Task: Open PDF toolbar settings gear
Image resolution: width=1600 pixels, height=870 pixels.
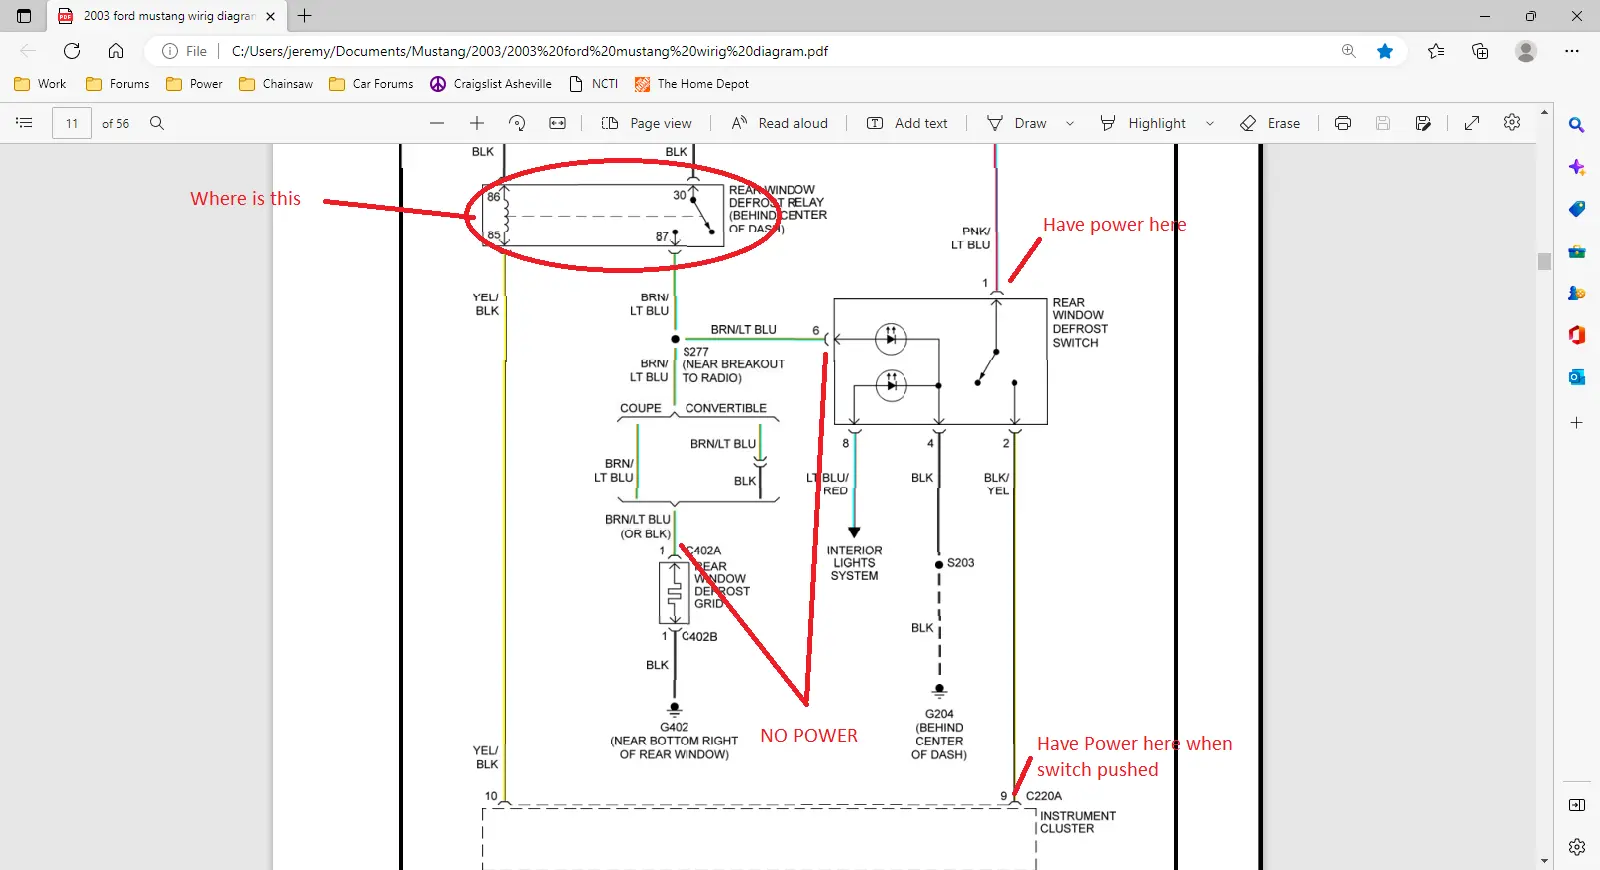Action: pos(1512,122)
